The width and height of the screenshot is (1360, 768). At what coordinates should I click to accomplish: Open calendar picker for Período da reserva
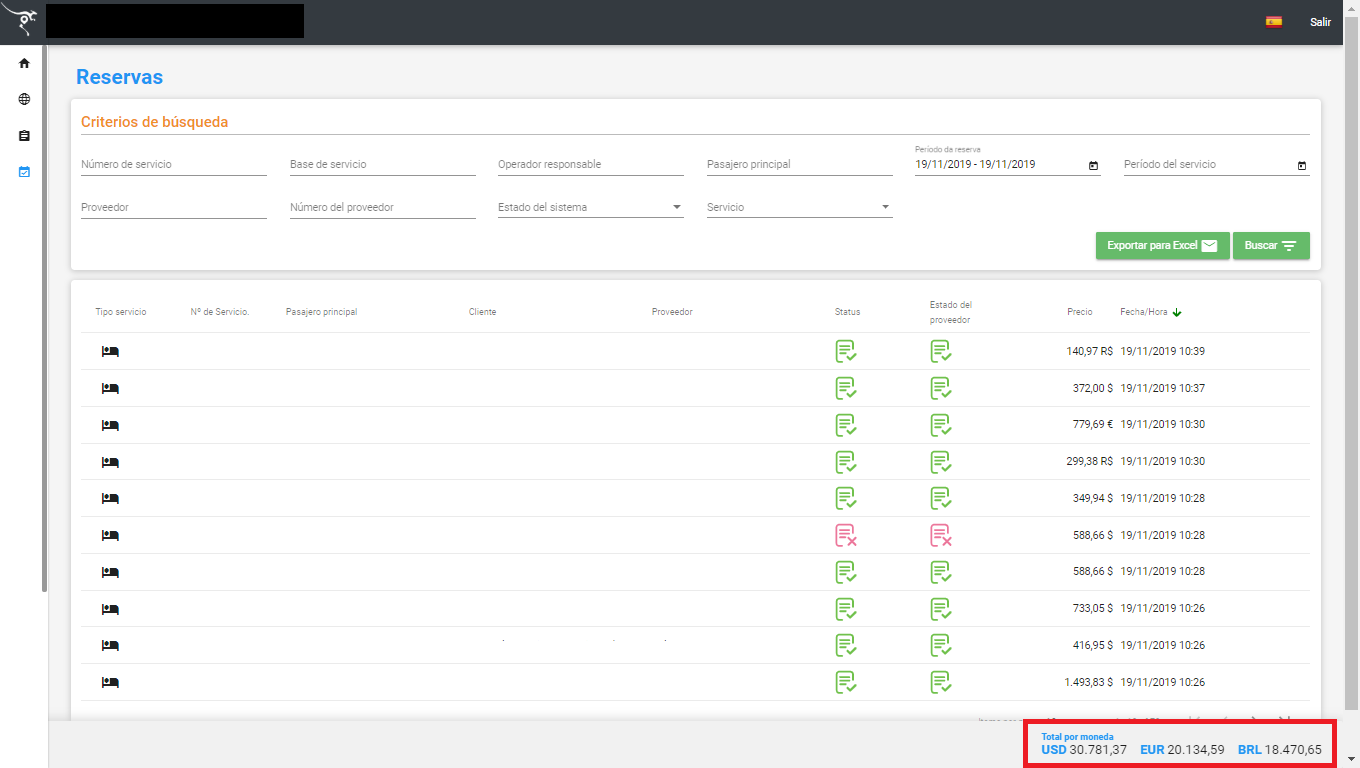click(x=1093, y=165)
